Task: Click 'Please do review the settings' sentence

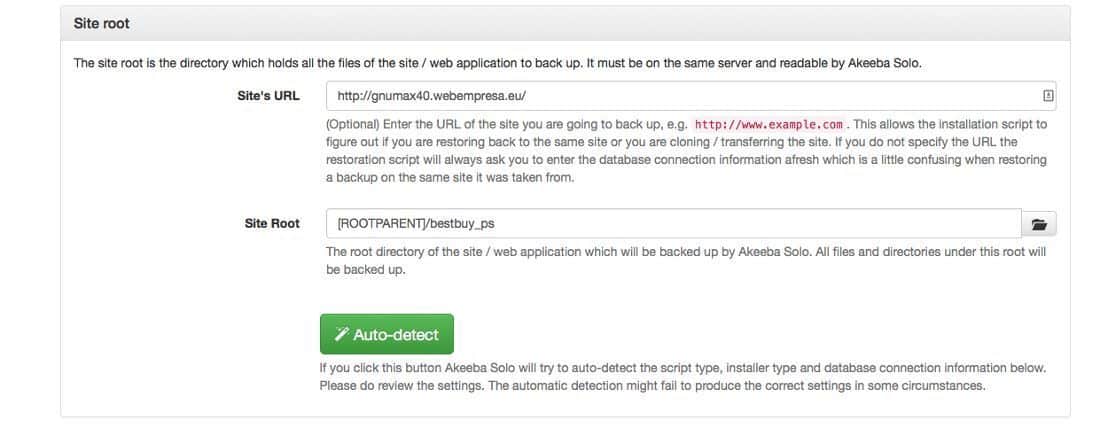Action: pyautogui.click(x=652, y=385)
